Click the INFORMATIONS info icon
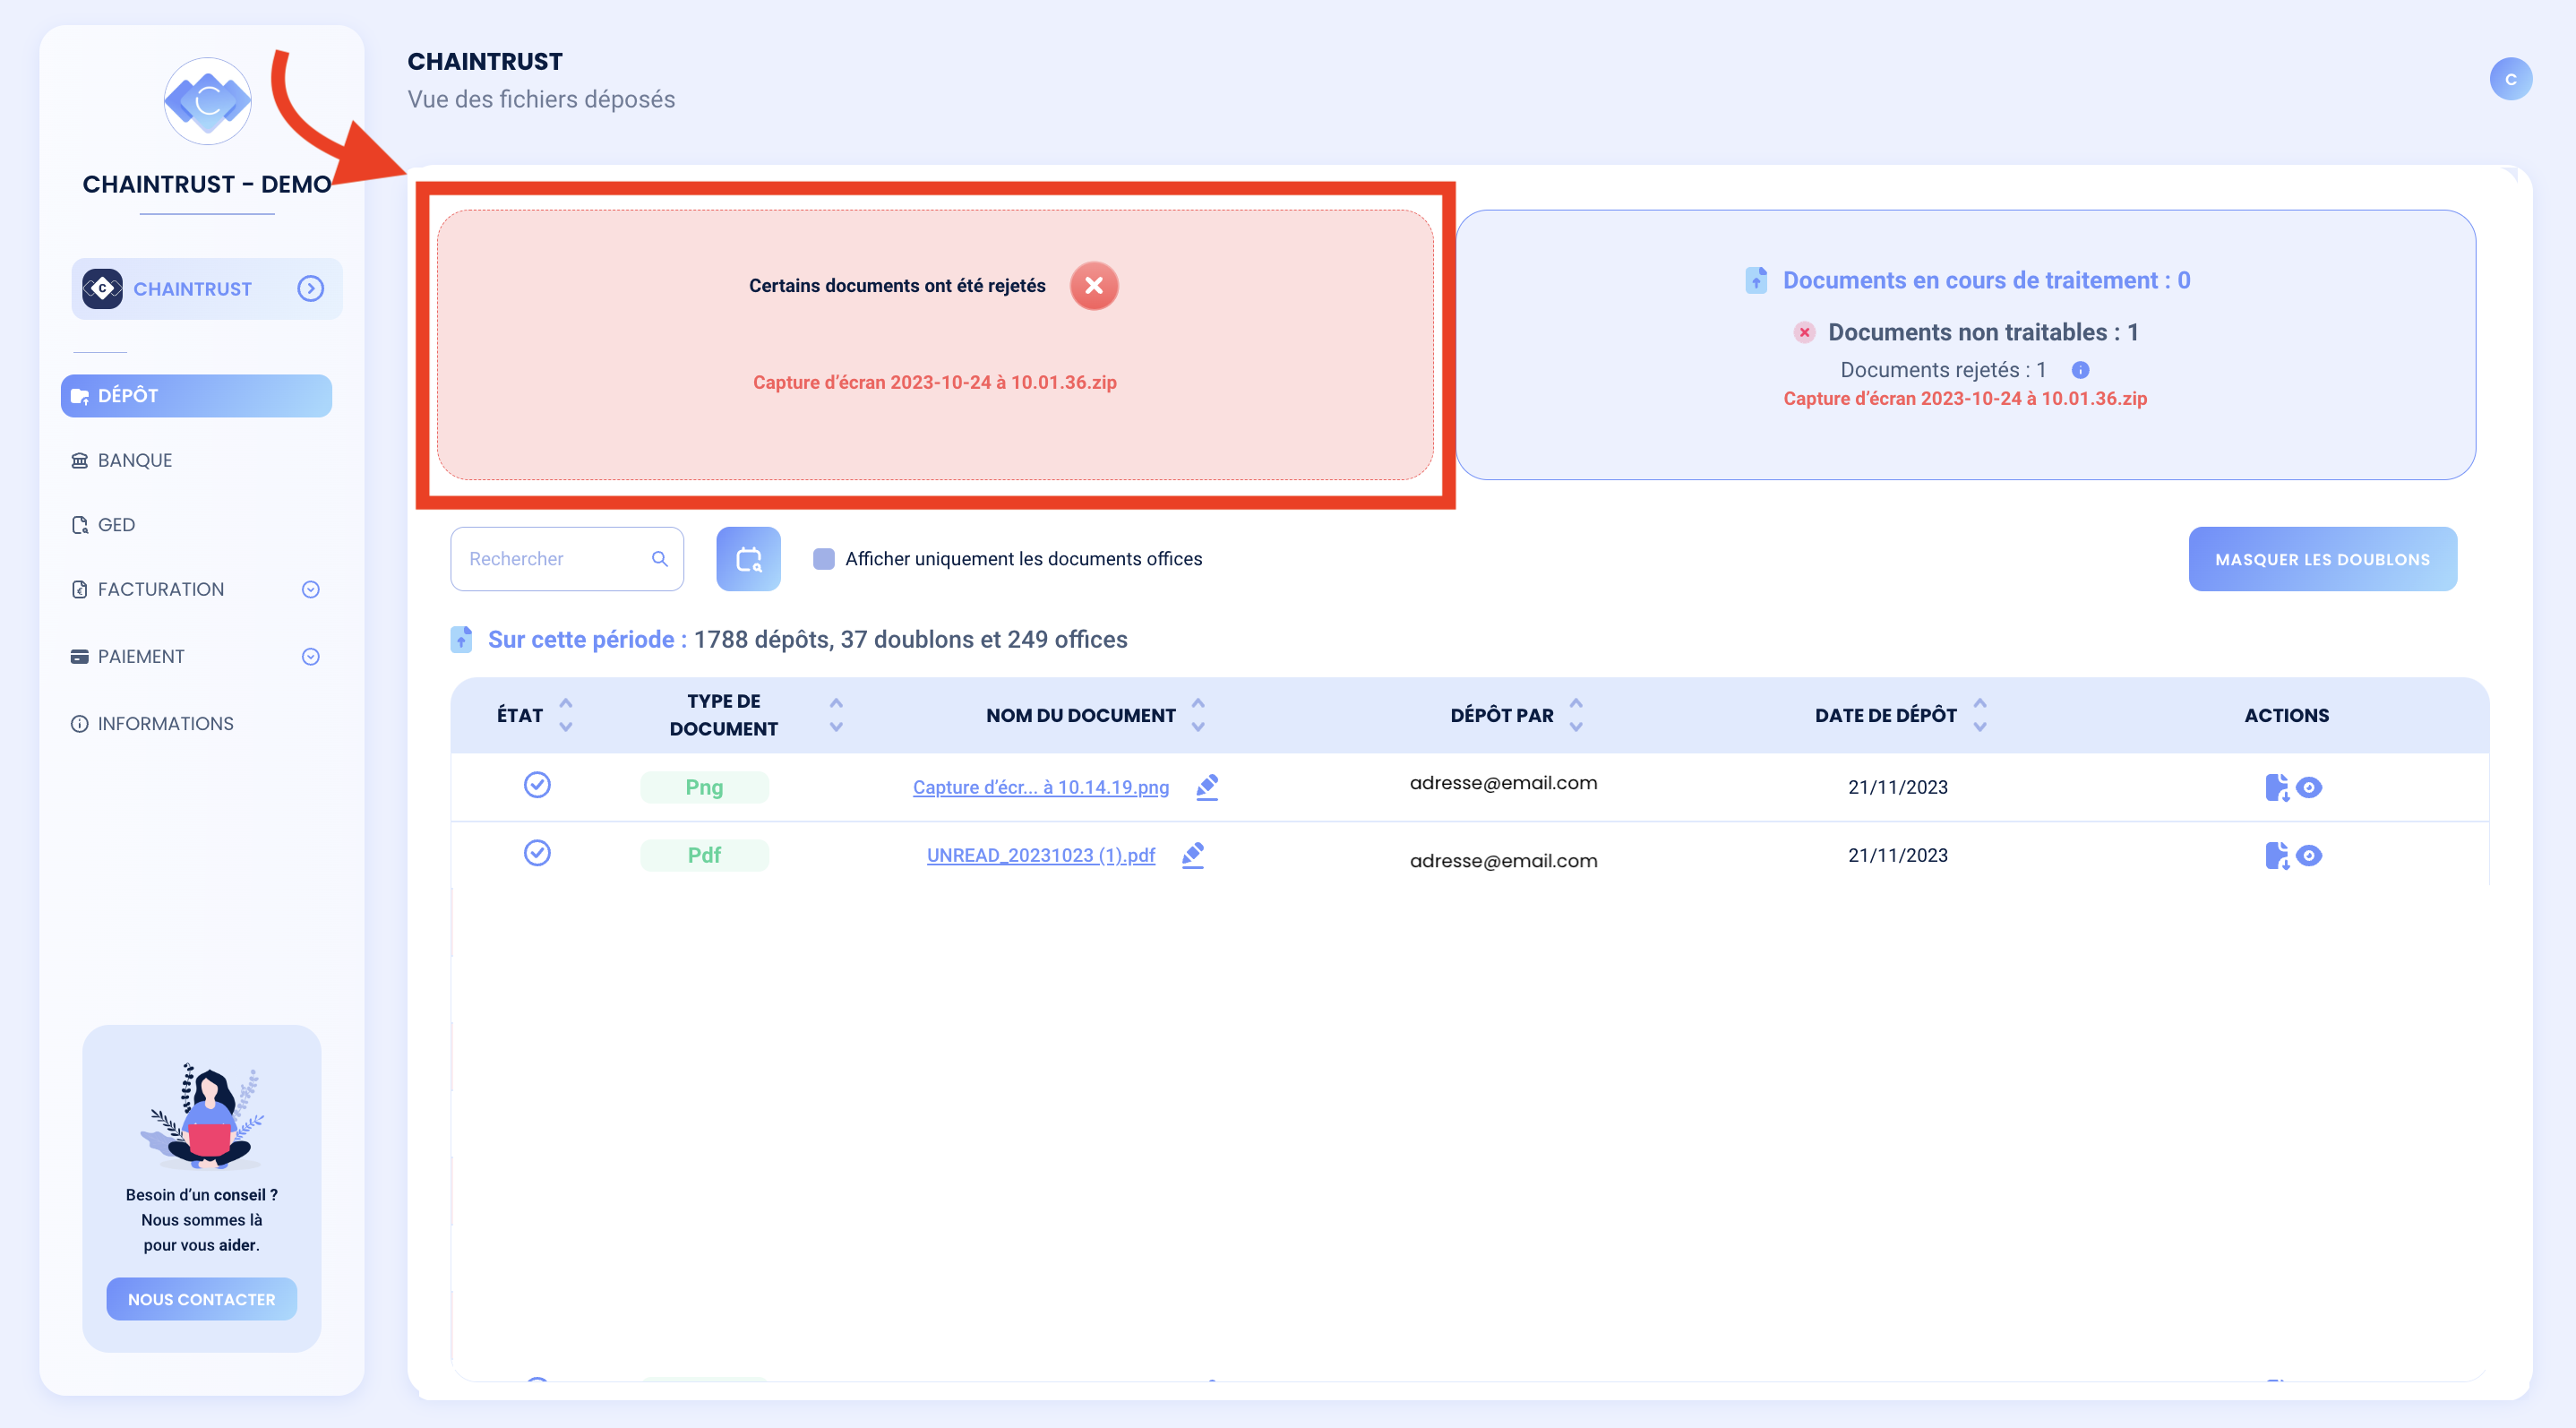This screenshot has width=2576, height=1428. point(80,723)
